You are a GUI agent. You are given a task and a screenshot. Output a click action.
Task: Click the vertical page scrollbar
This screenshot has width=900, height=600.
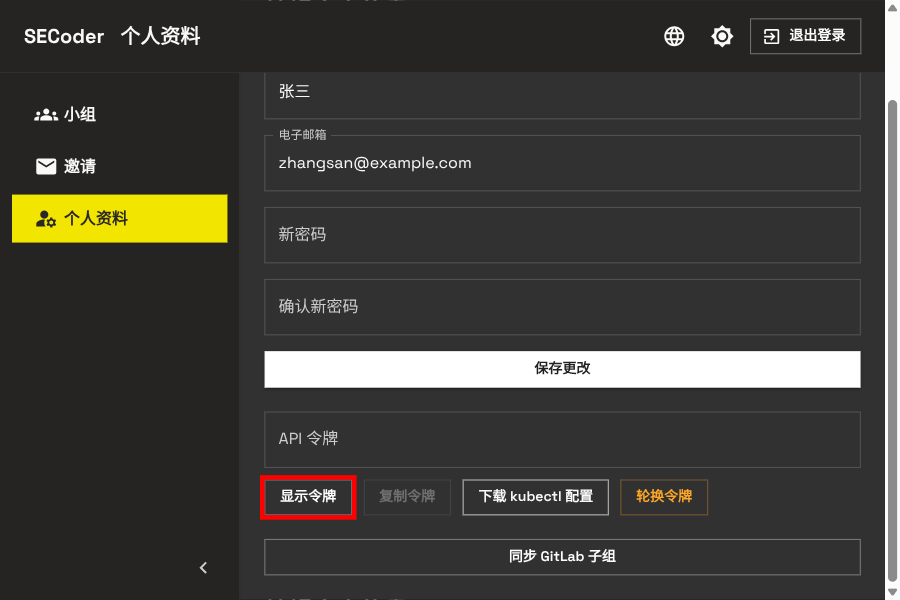point(892,341)
